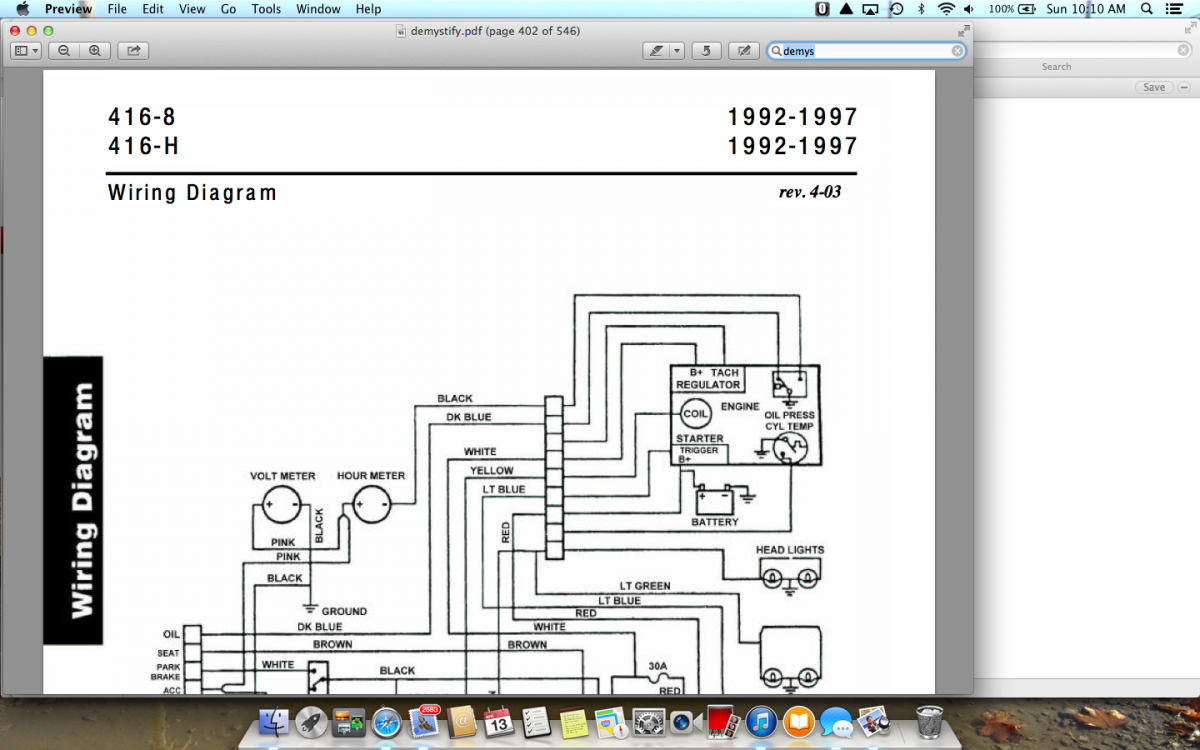Open iBooks from the Dock
Viewport: 1200px width, 750px height.
tap(798, 722)
